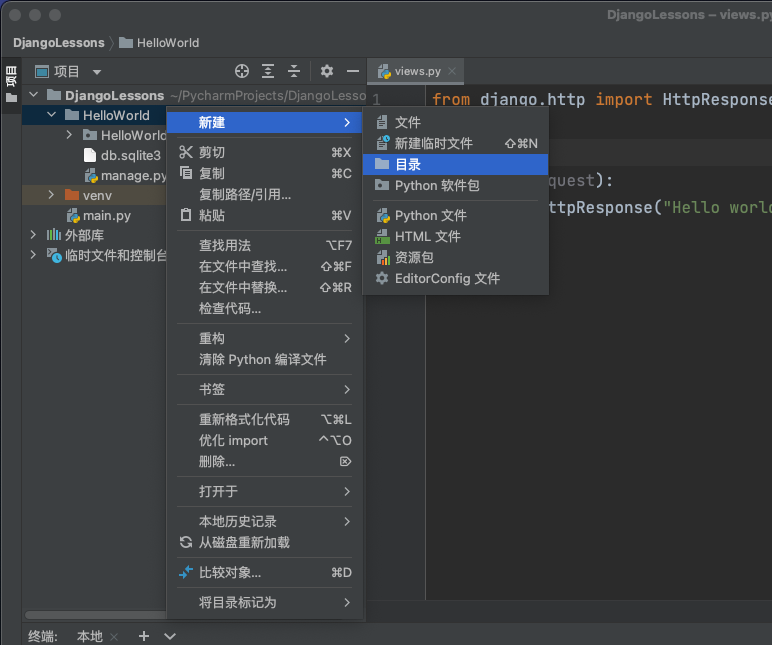This screenshot has height=645, width=772.
Task: Select HTML 文件 in the submenu
Action: pos(427,236)
